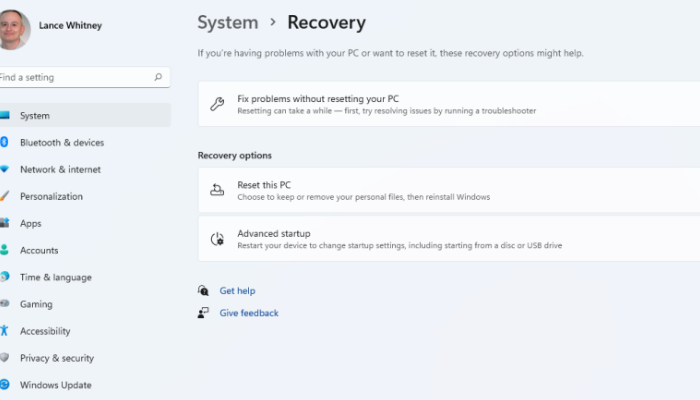
Task: Click the Accessibility figure icon
Action: (4, 330)
